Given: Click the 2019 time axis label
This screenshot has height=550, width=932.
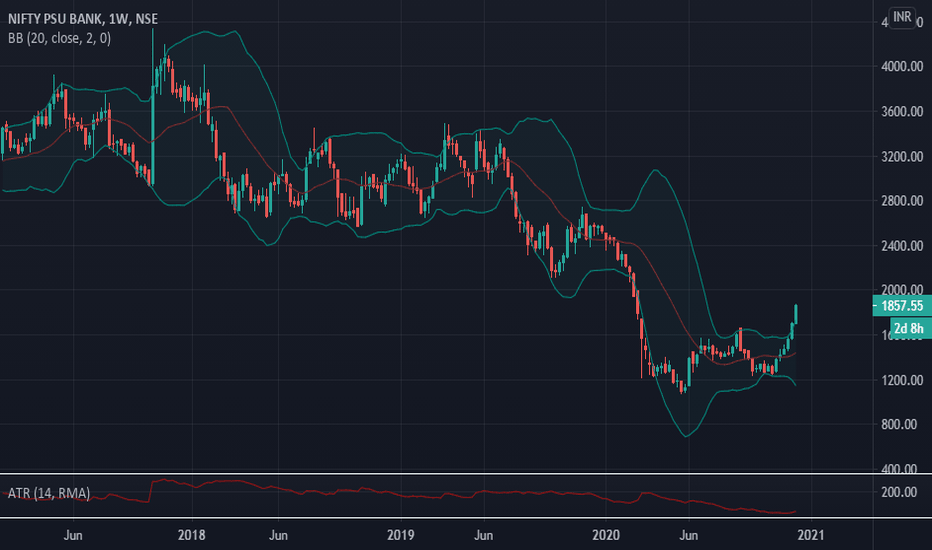Looking at the screenshot, I should pos(401,535).
